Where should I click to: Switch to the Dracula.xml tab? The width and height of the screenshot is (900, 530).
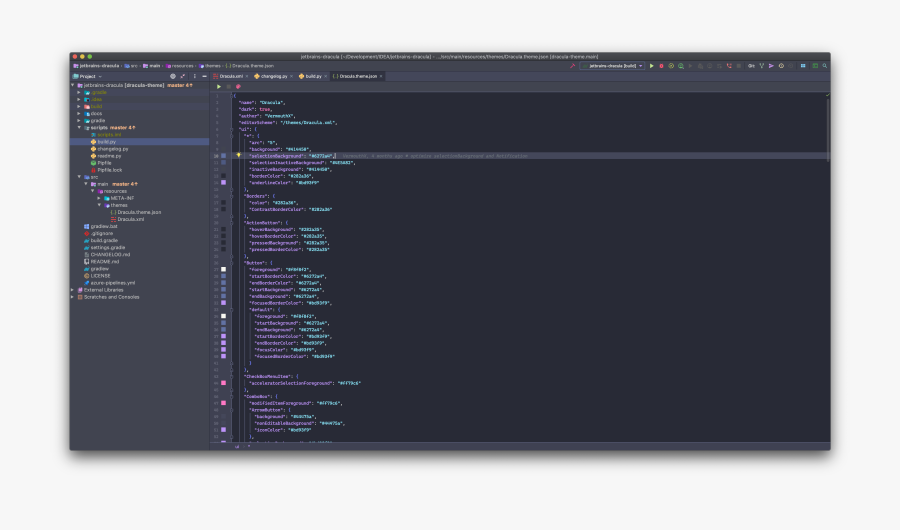click(x=230, y=76)
